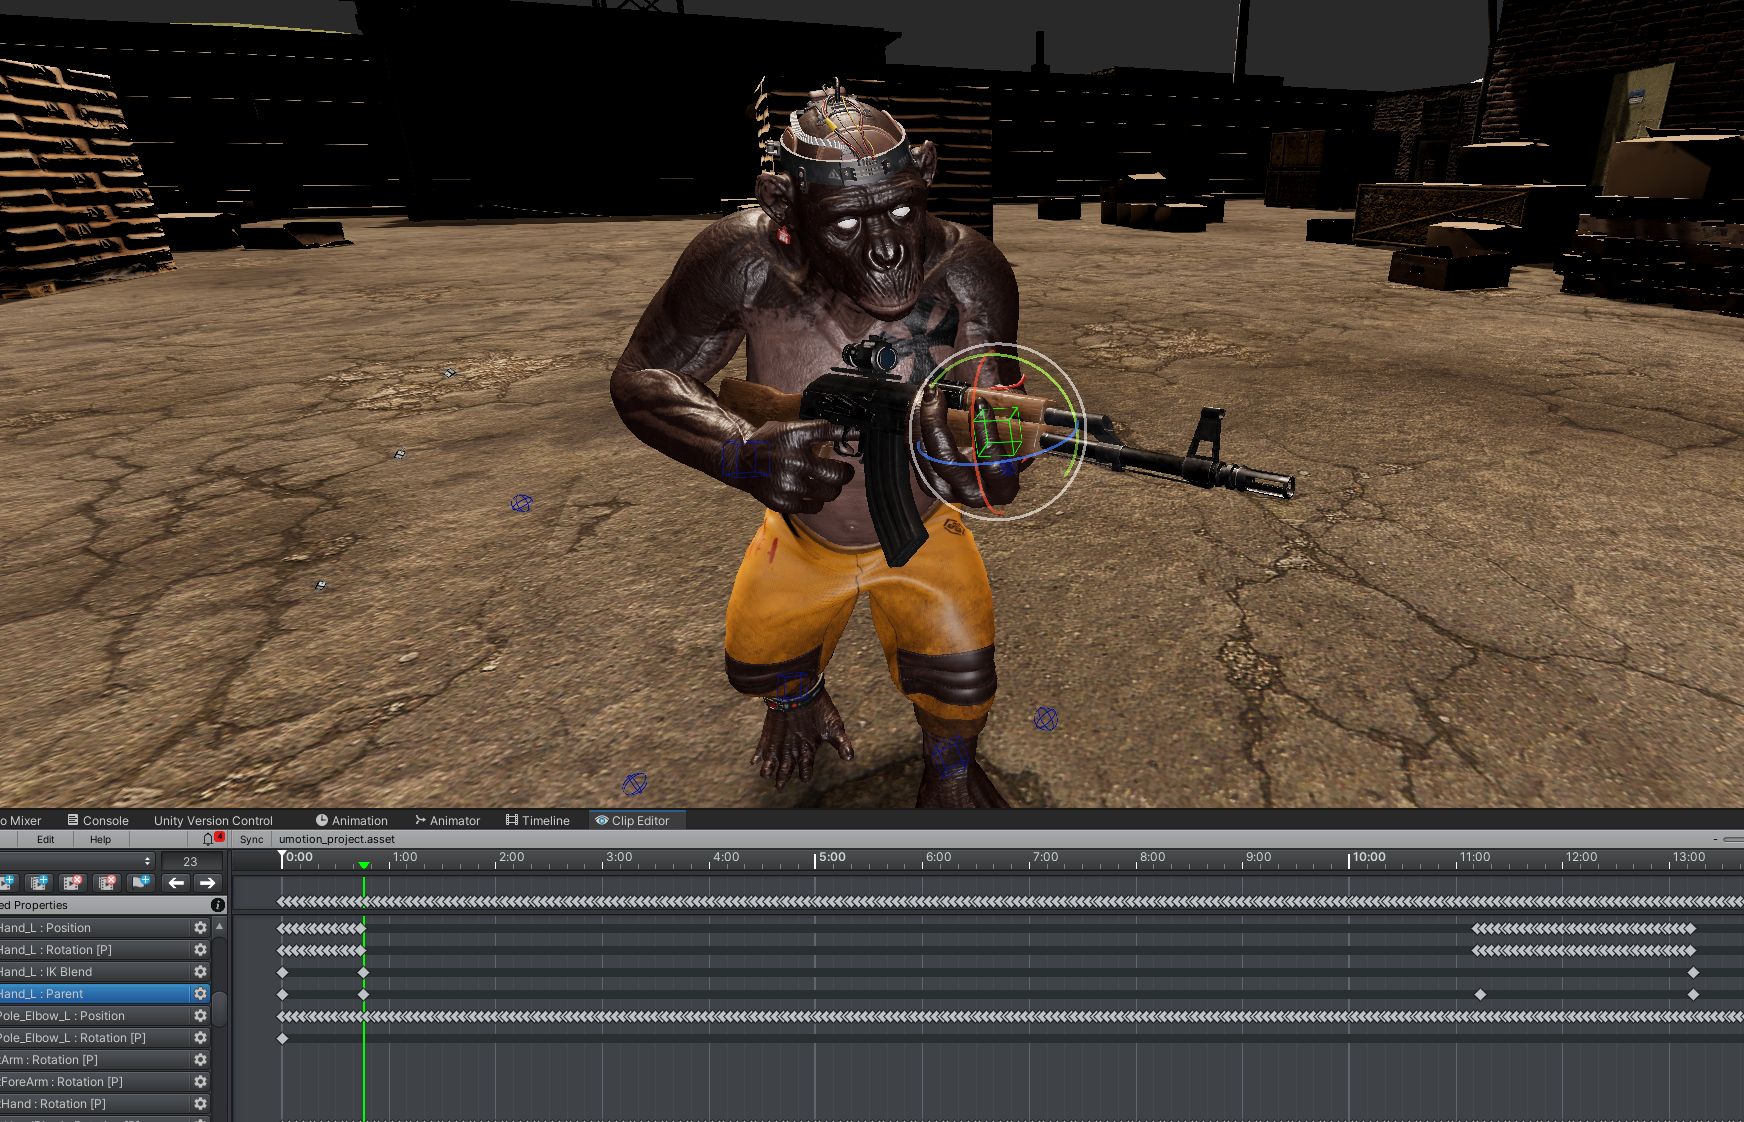
Task: Click the add keys to selected properties icon
Action: pyautogui.click(x=39, y=882)
